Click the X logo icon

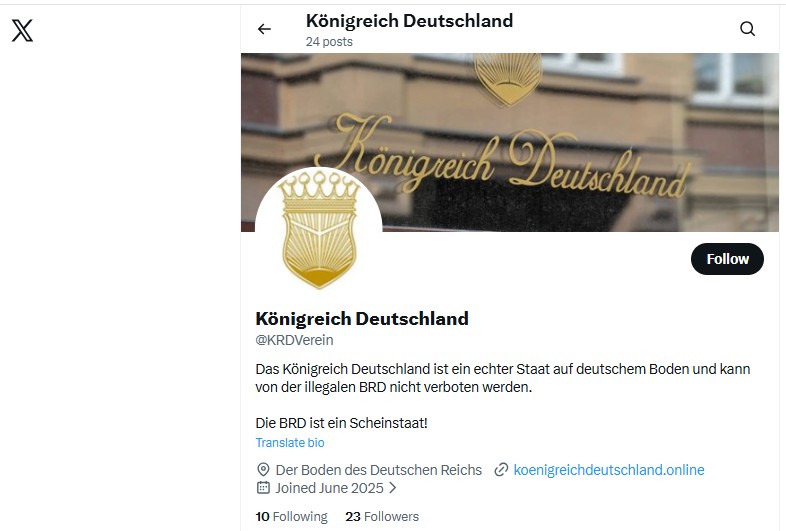[22, 30]
